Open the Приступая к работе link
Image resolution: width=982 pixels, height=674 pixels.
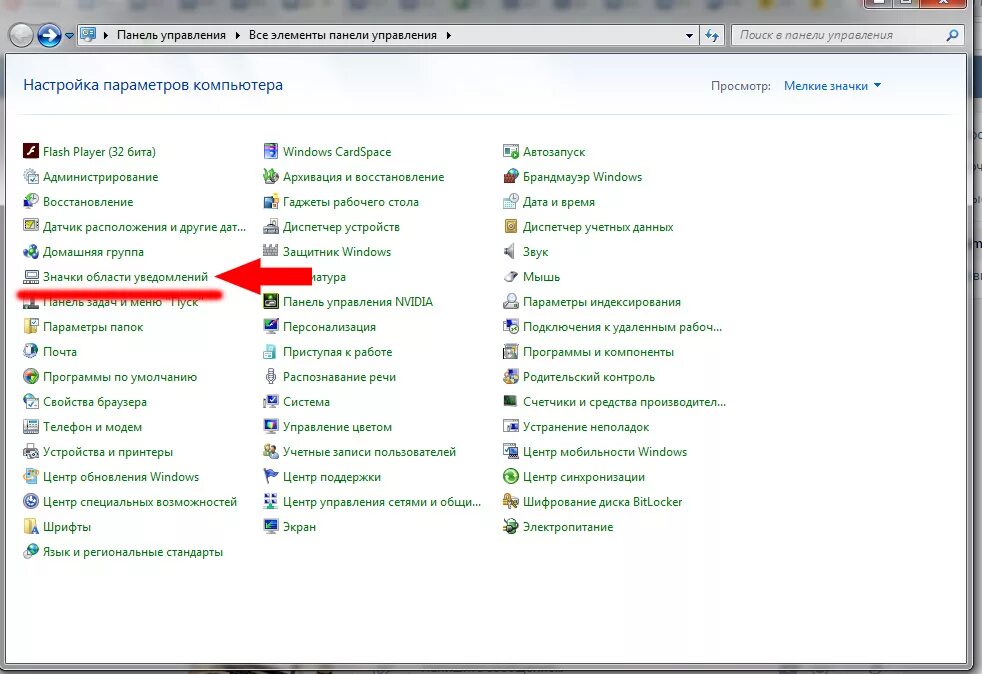tap(337, 352)
